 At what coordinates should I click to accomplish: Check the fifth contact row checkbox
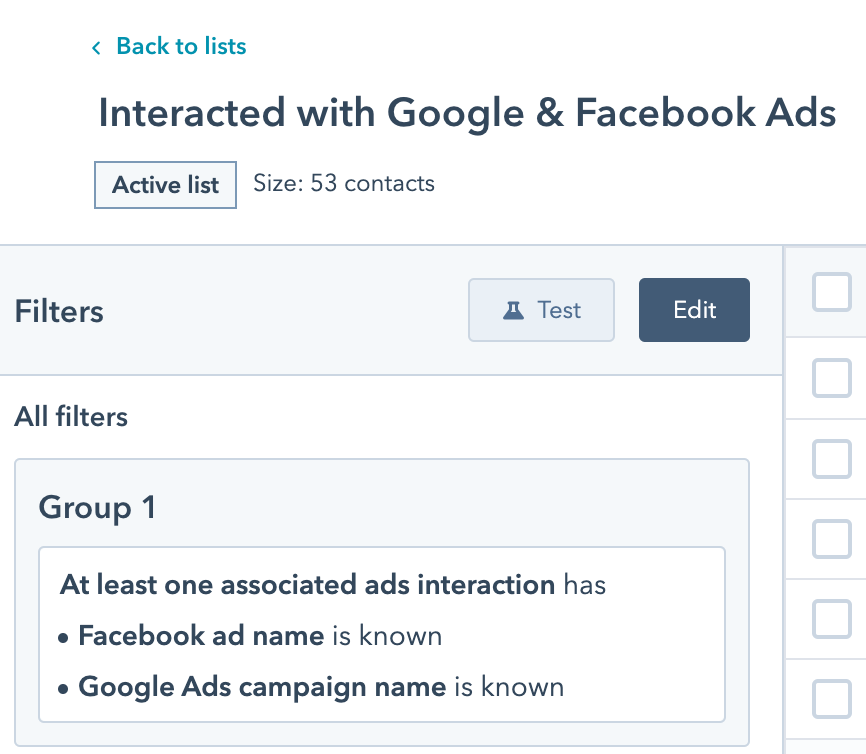tap(832, 699)
